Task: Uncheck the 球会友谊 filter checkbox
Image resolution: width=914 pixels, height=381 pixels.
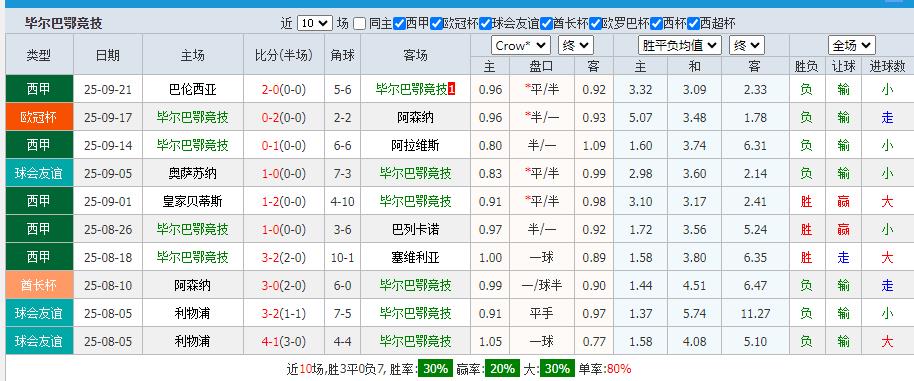Action: pos(486,24)
